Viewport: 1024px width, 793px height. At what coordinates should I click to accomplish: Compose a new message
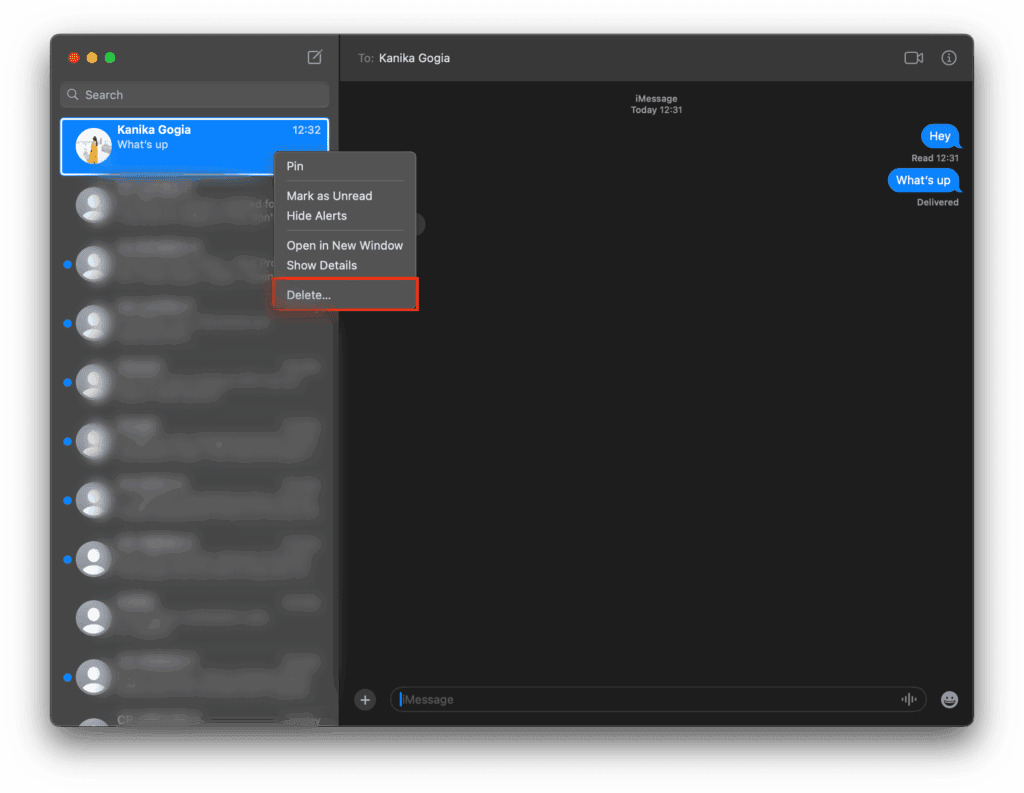tap(314, 57)
